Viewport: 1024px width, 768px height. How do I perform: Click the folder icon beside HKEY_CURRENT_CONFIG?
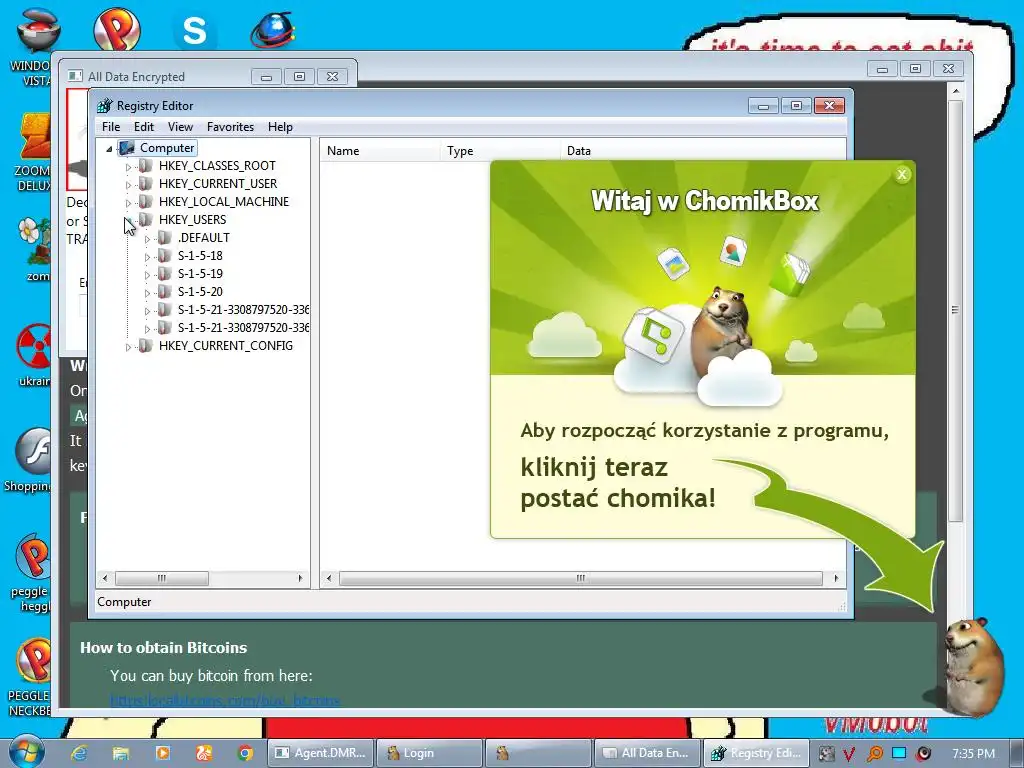click(146, 345)
